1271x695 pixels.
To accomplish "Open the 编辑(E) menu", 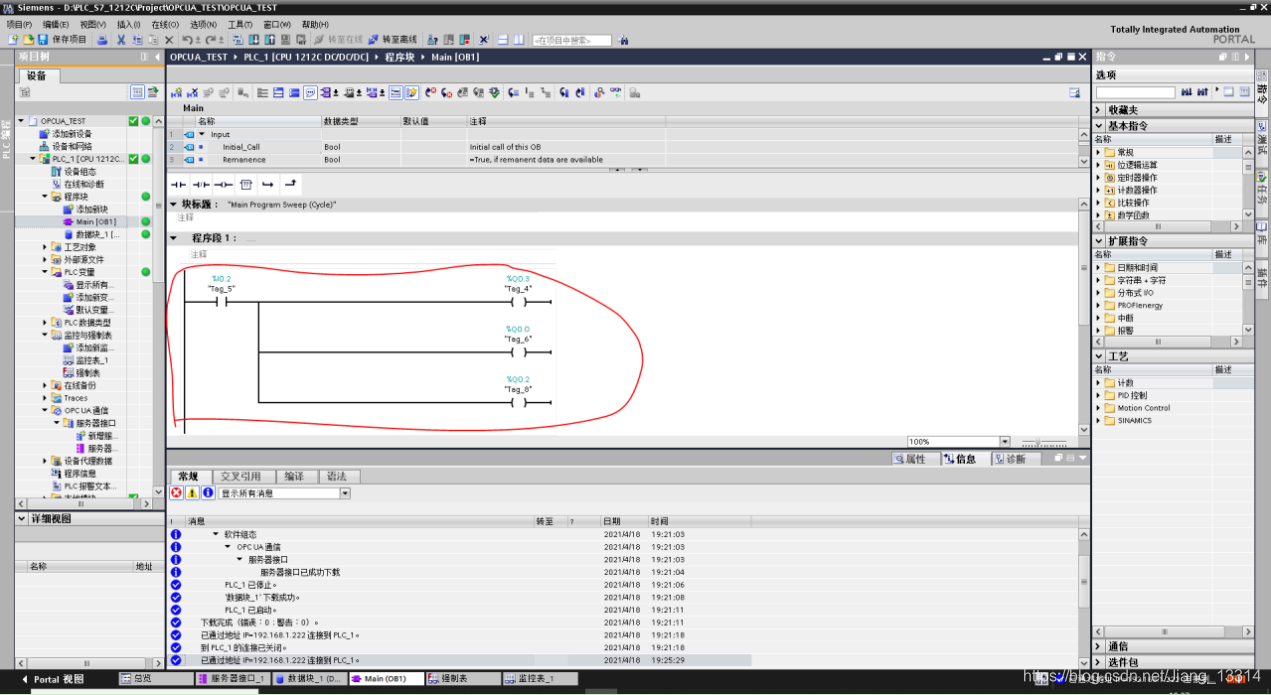I will tap(56, 24).
